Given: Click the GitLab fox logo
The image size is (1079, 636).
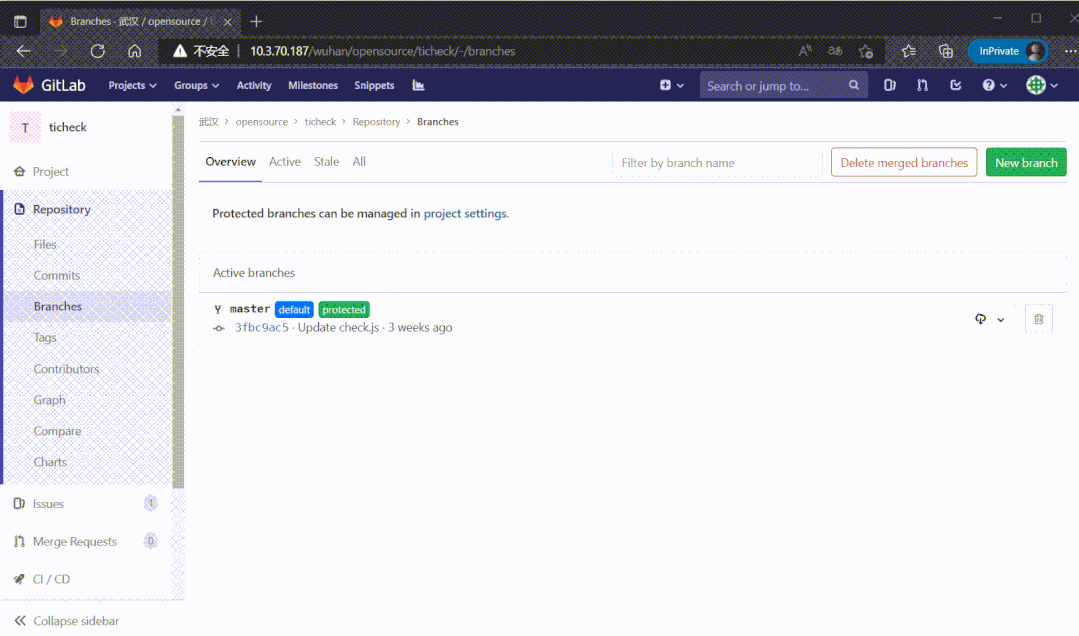Looking at the screenshot, I should click(23, 86).
